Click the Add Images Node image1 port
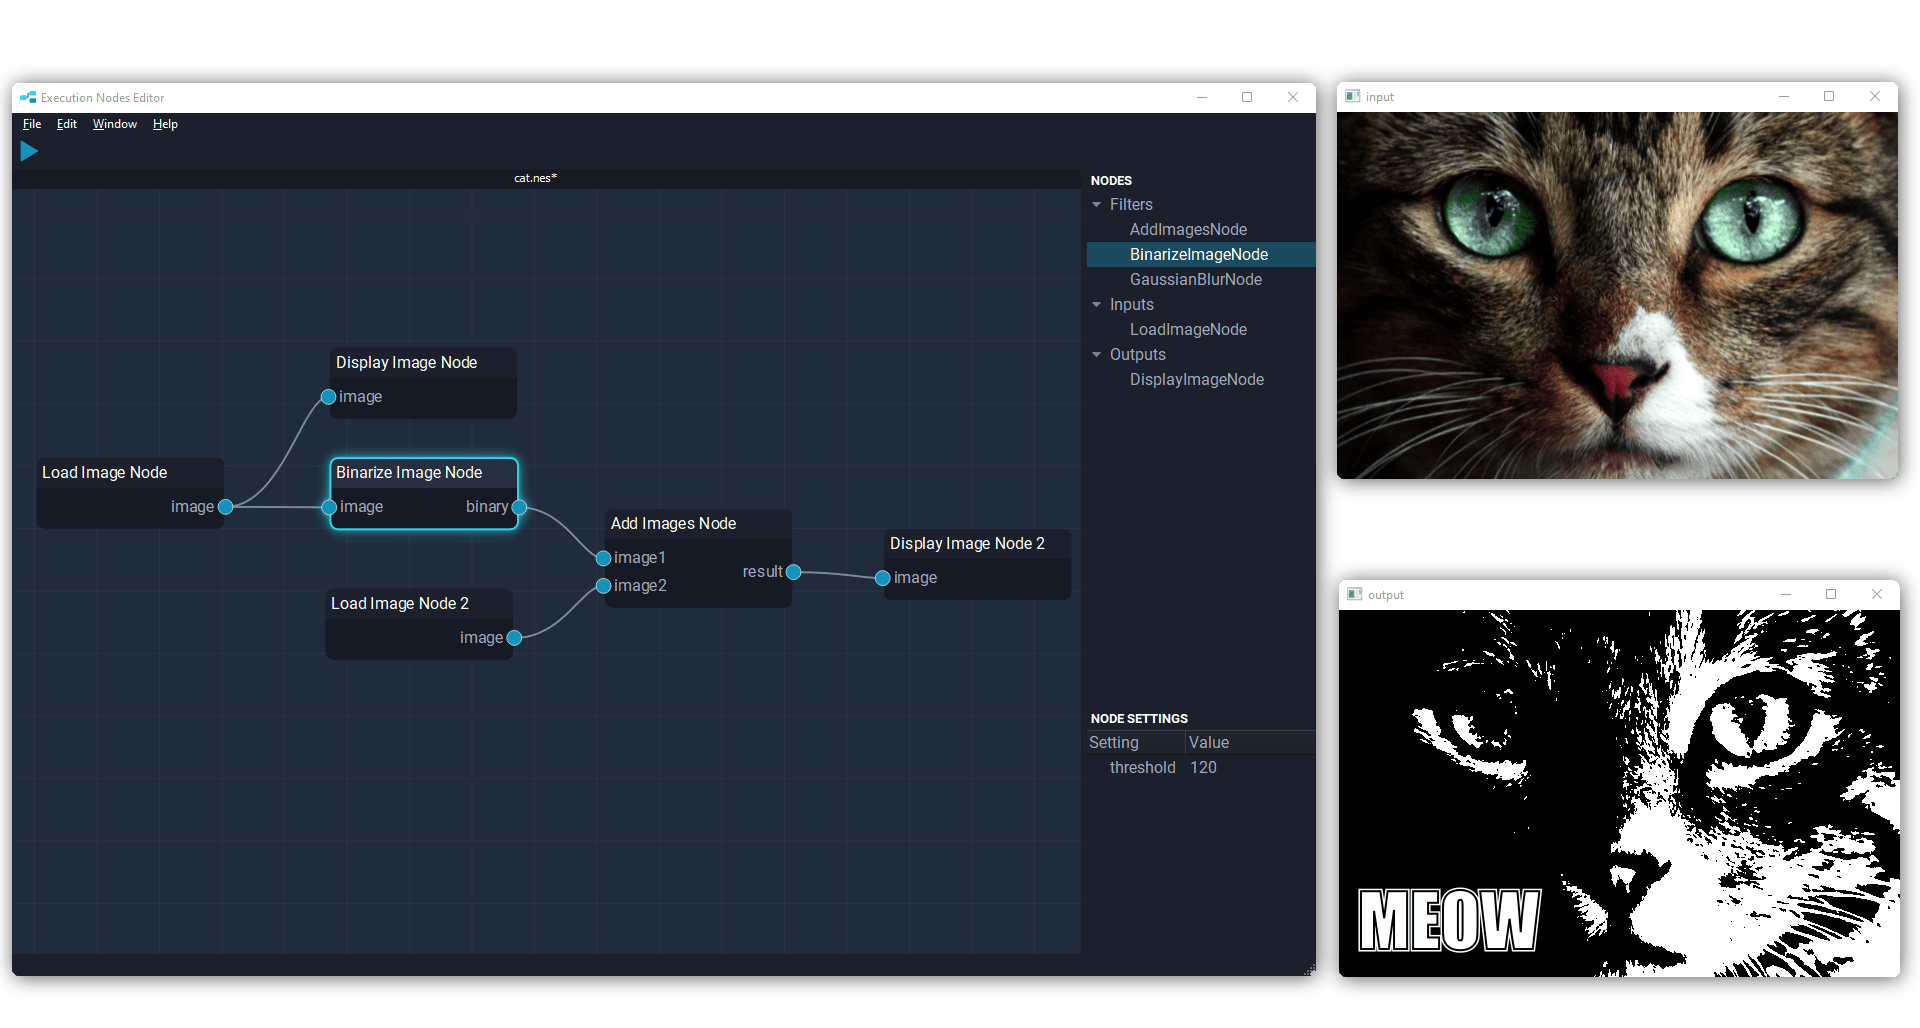Image resolution: width=1920 pixels, height=1028 pixels. (x=603, y=558)
